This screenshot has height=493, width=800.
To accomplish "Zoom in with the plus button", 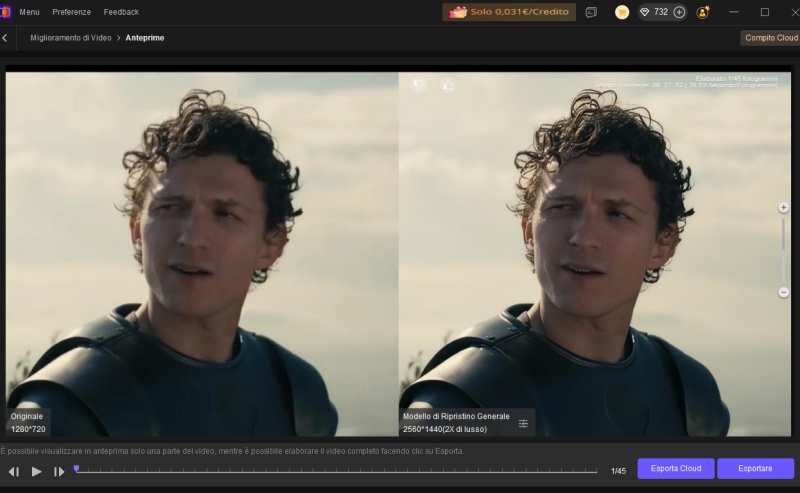I will (783, 207).
